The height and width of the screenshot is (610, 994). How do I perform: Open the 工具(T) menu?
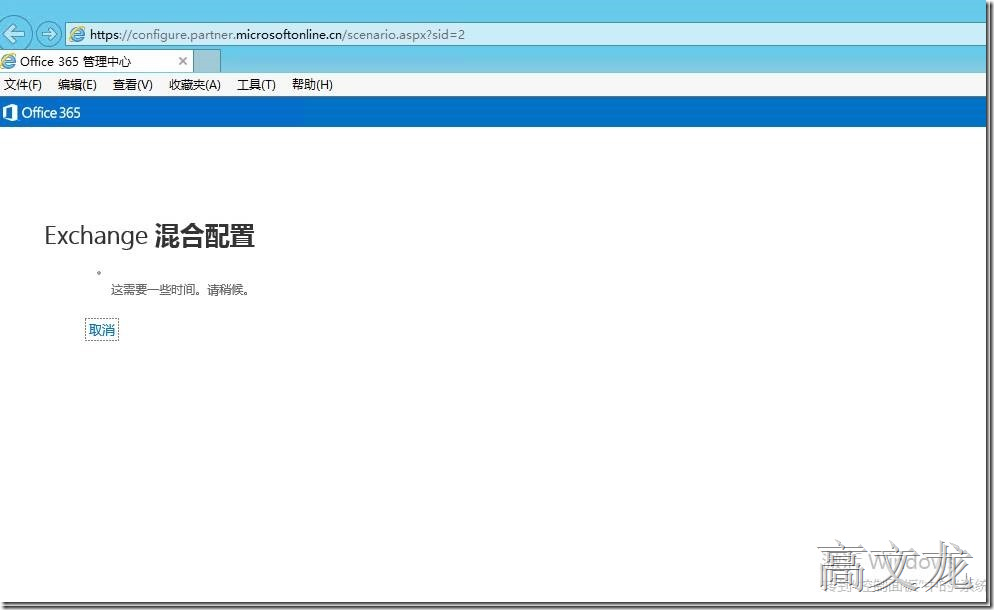click(x=256, y=84)
